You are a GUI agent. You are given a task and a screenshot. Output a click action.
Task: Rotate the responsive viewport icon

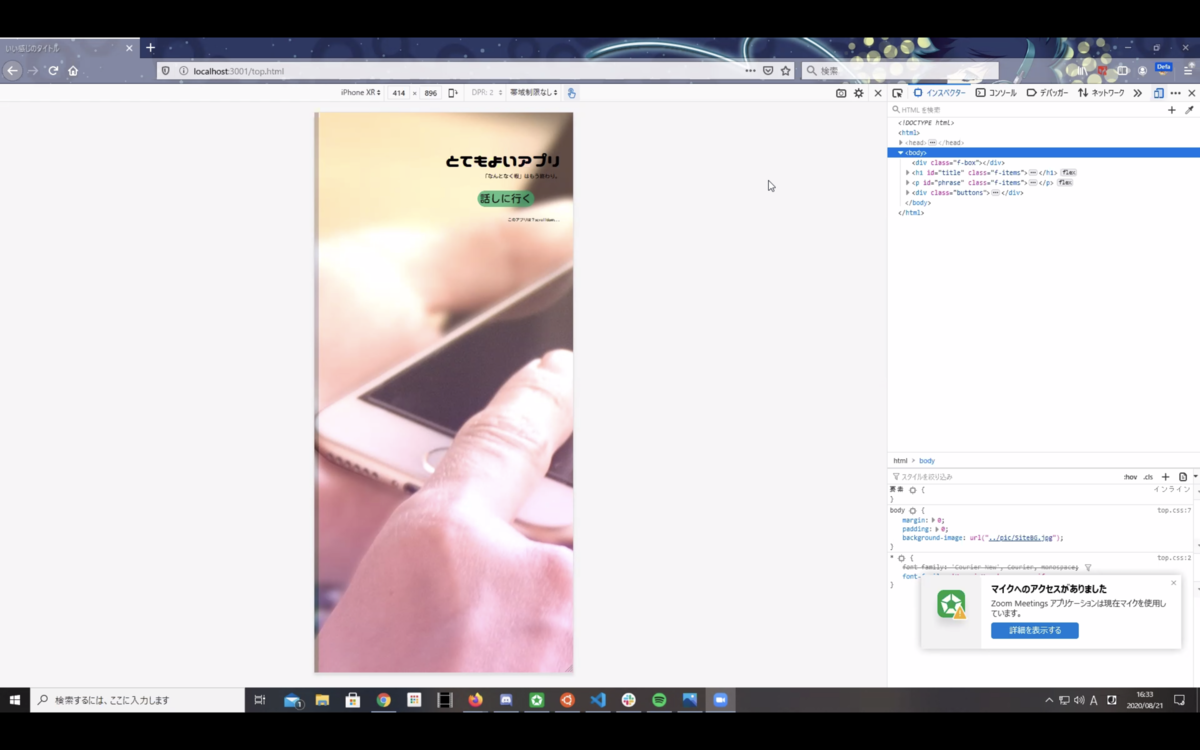[453, 93]
